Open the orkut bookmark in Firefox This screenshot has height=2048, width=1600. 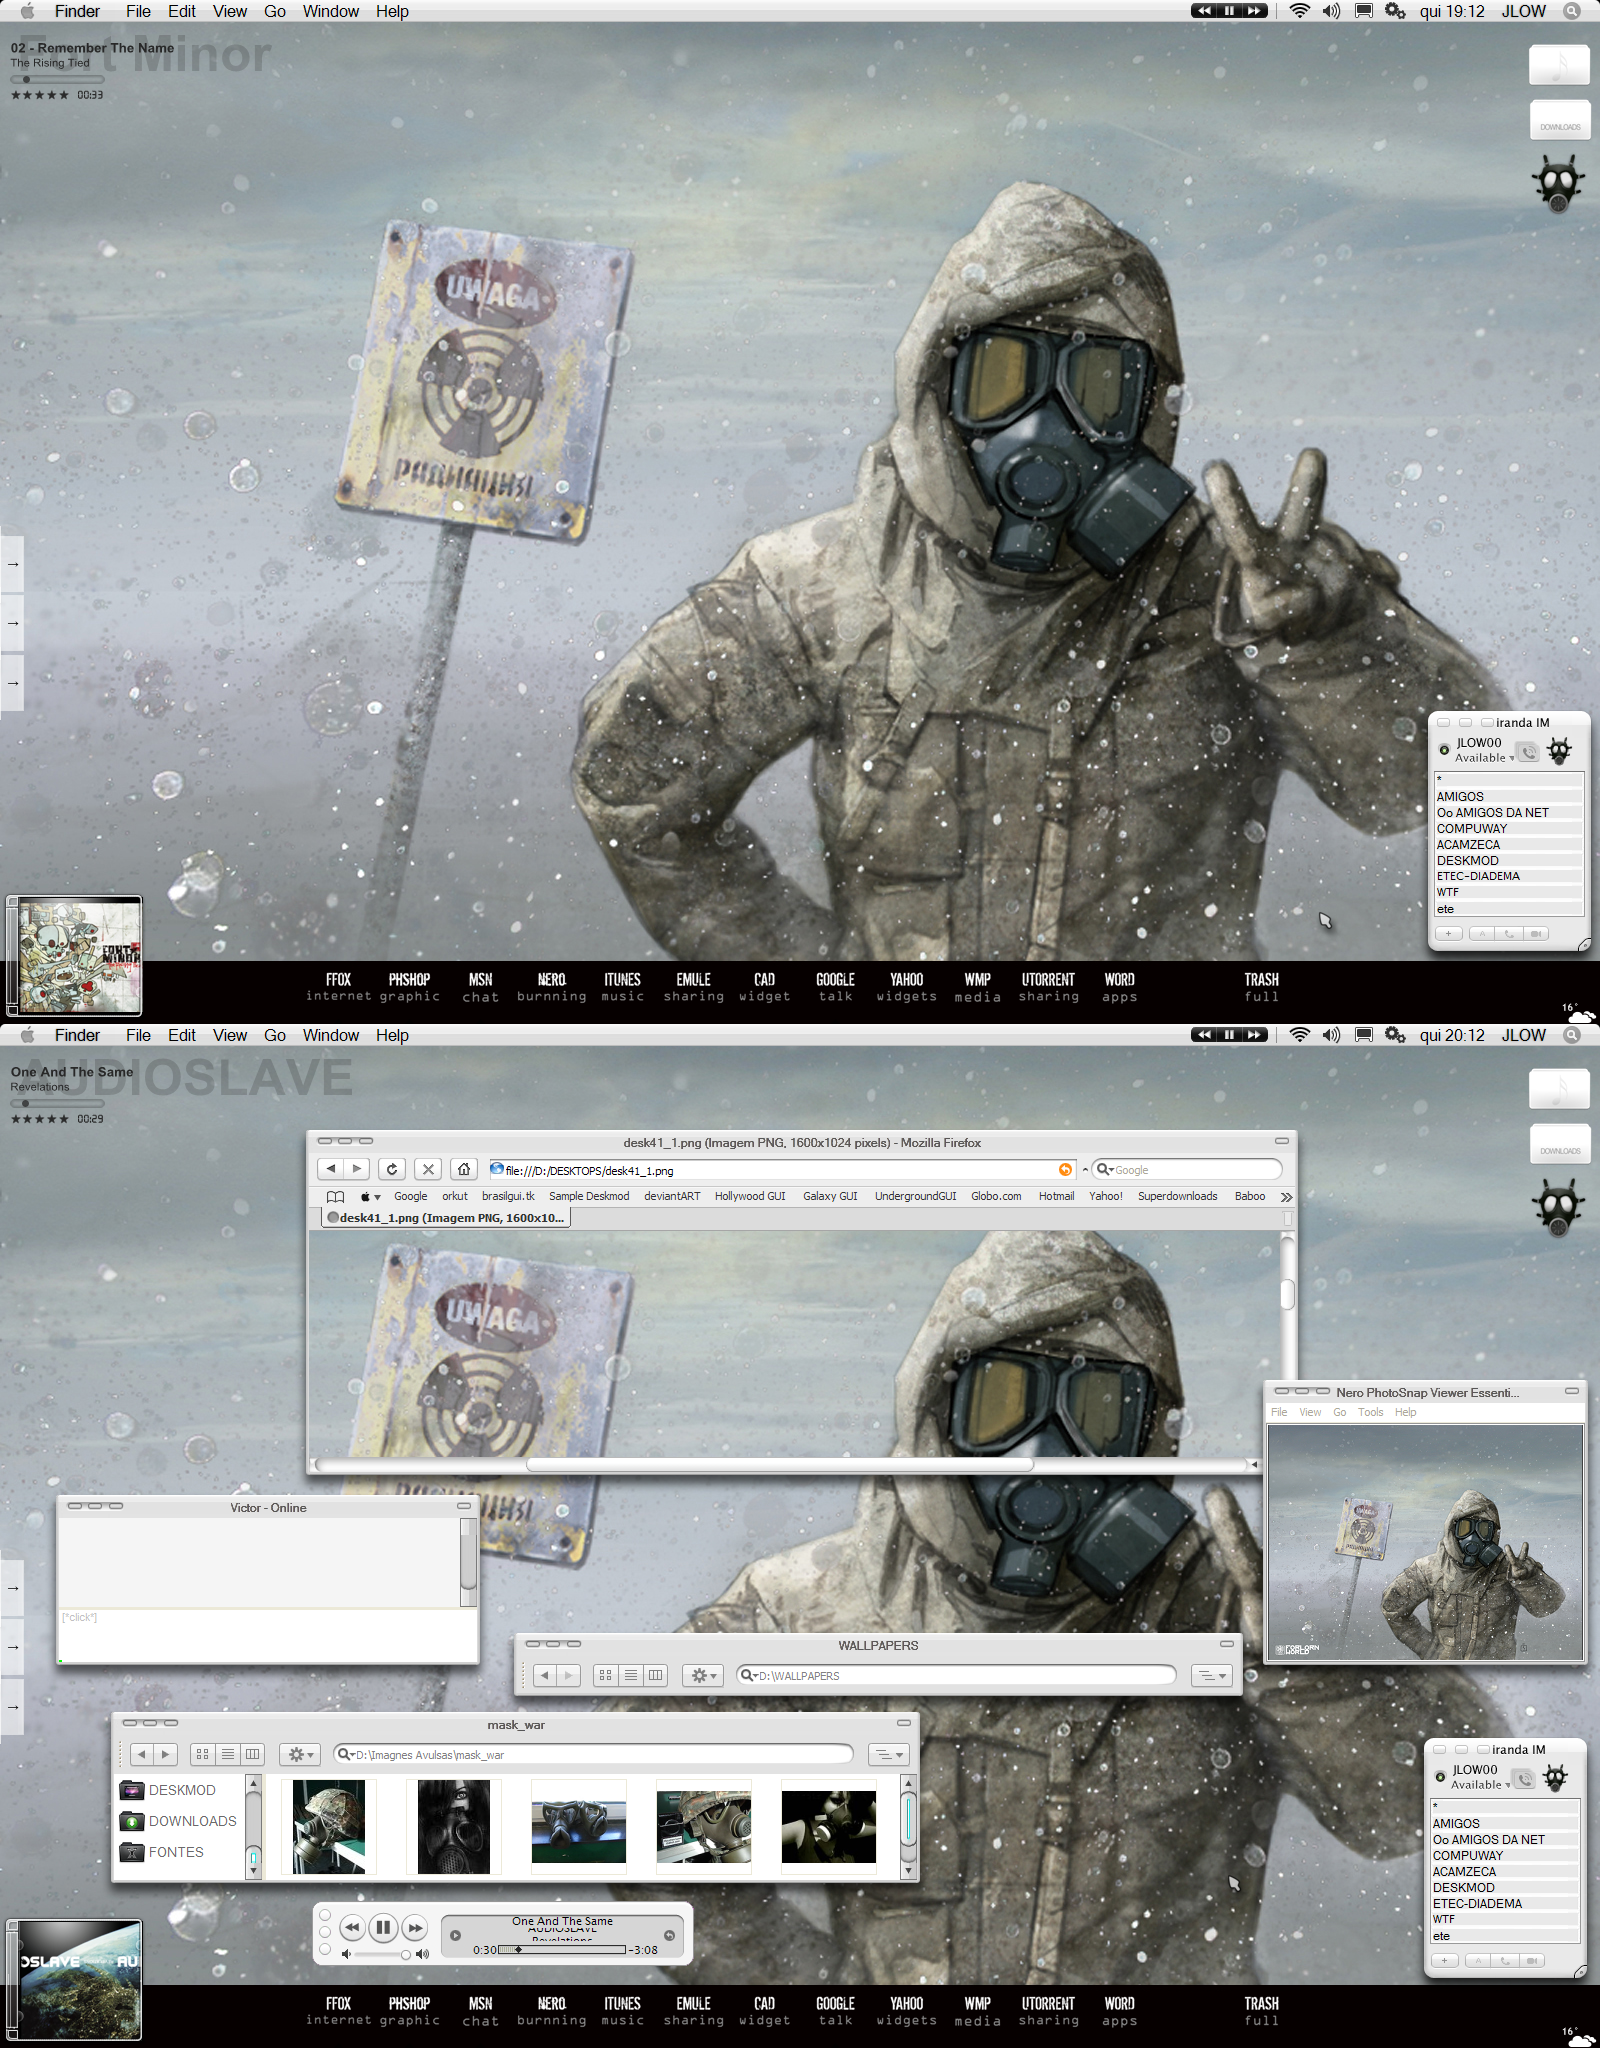pos(455,1196)
